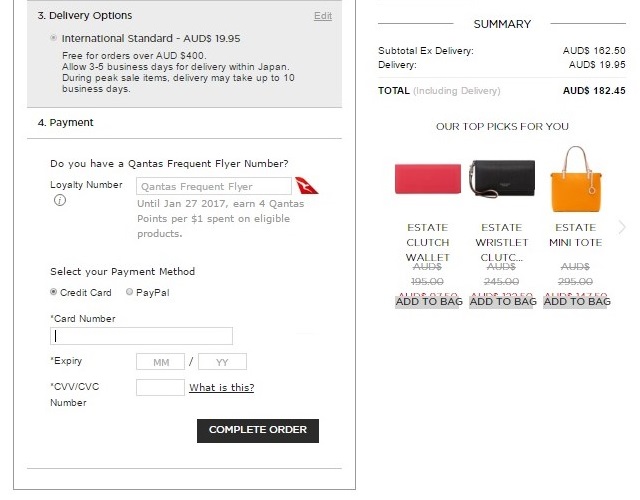Click the CVV/CVC number field
Screen dimensions: 640x500
160,388
